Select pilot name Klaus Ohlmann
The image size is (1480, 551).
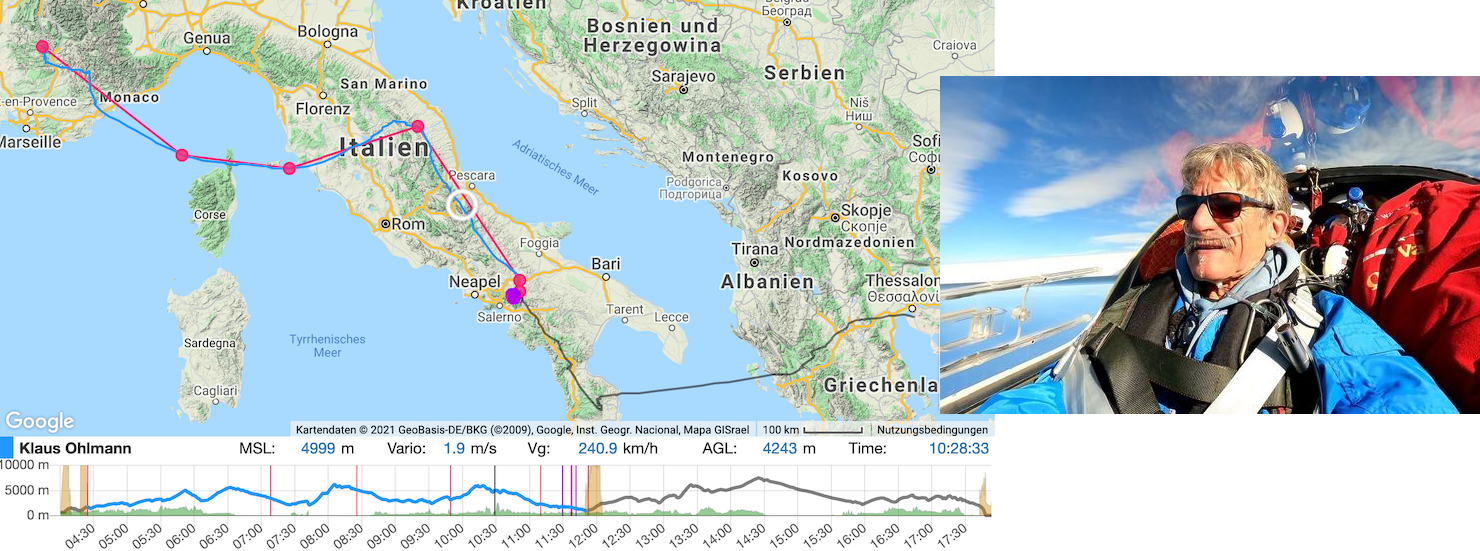[75, 448]
